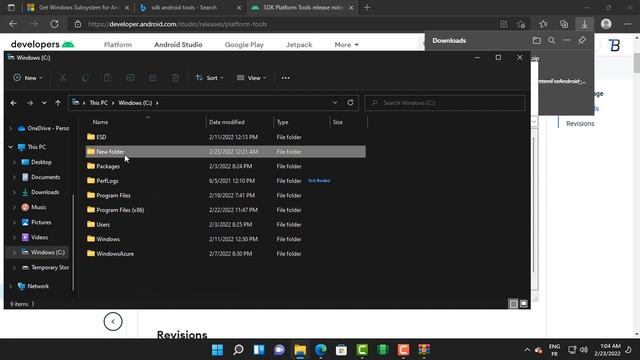Open the More dropdown on developers site
The height and width of the screenshot is (360, 640).
(346, 44)
